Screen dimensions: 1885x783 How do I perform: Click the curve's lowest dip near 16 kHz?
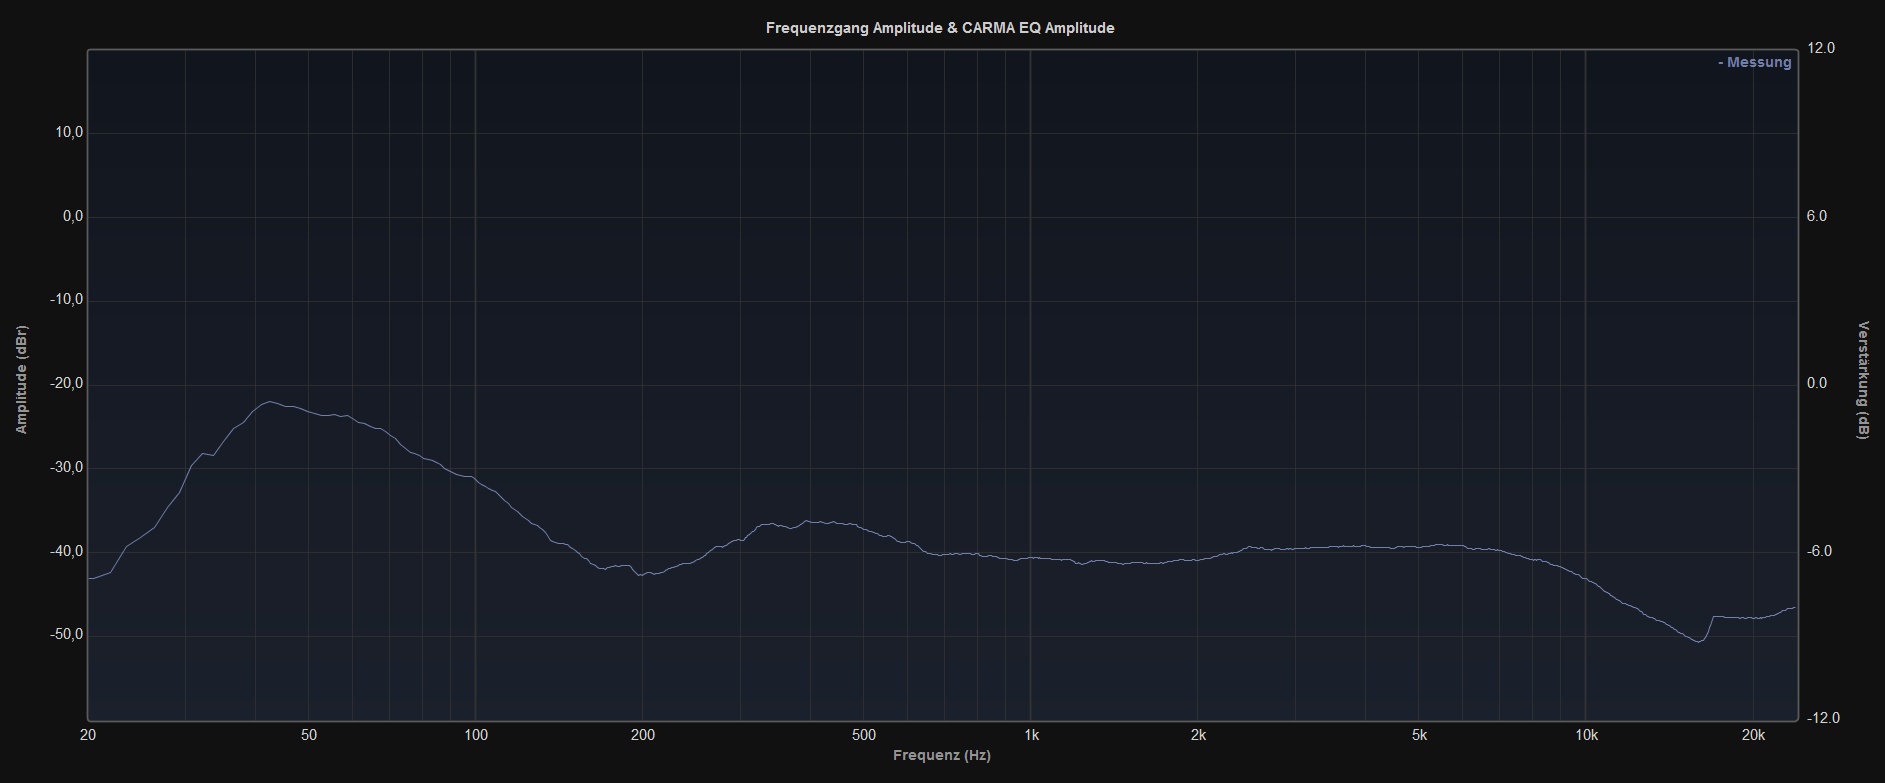coord(1698,641)
